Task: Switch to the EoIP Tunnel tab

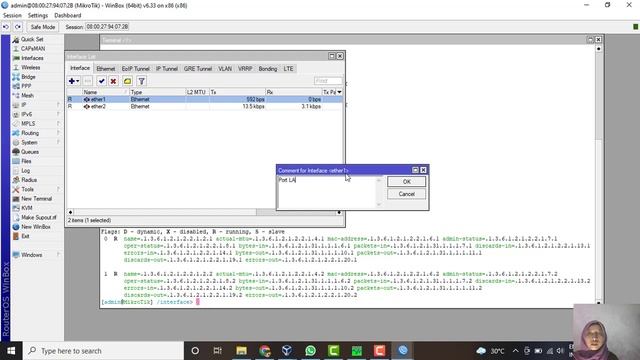Action: tap(136, 69)
